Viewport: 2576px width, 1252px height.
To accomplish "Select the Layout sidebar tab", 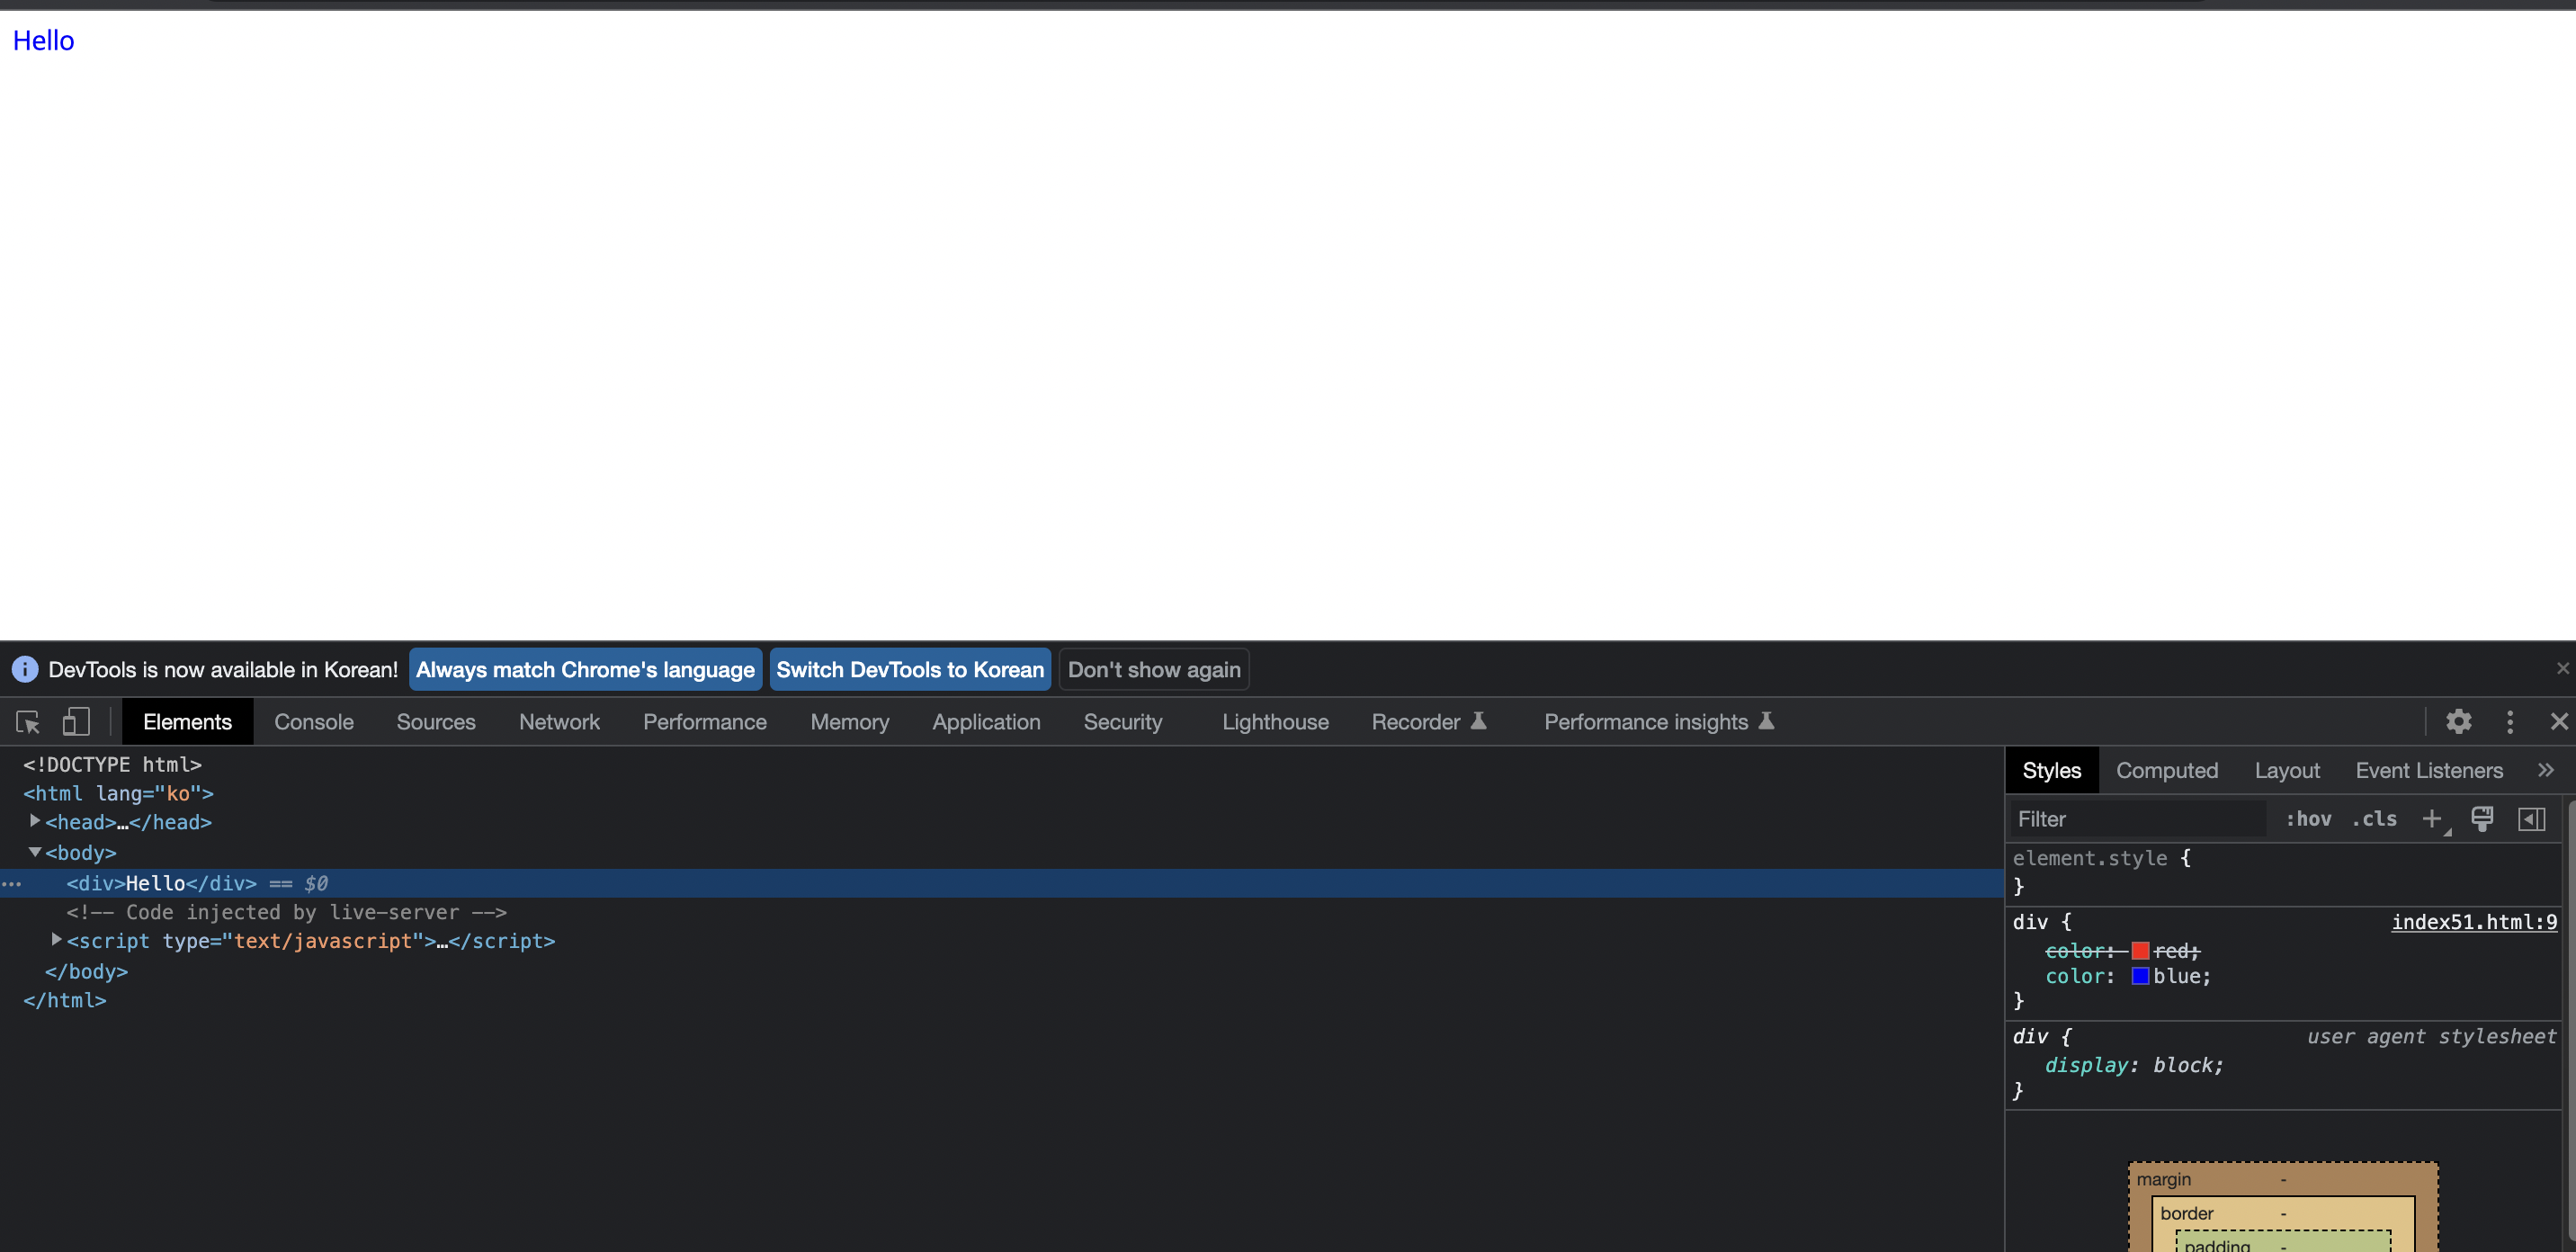I will [2287, 770].
